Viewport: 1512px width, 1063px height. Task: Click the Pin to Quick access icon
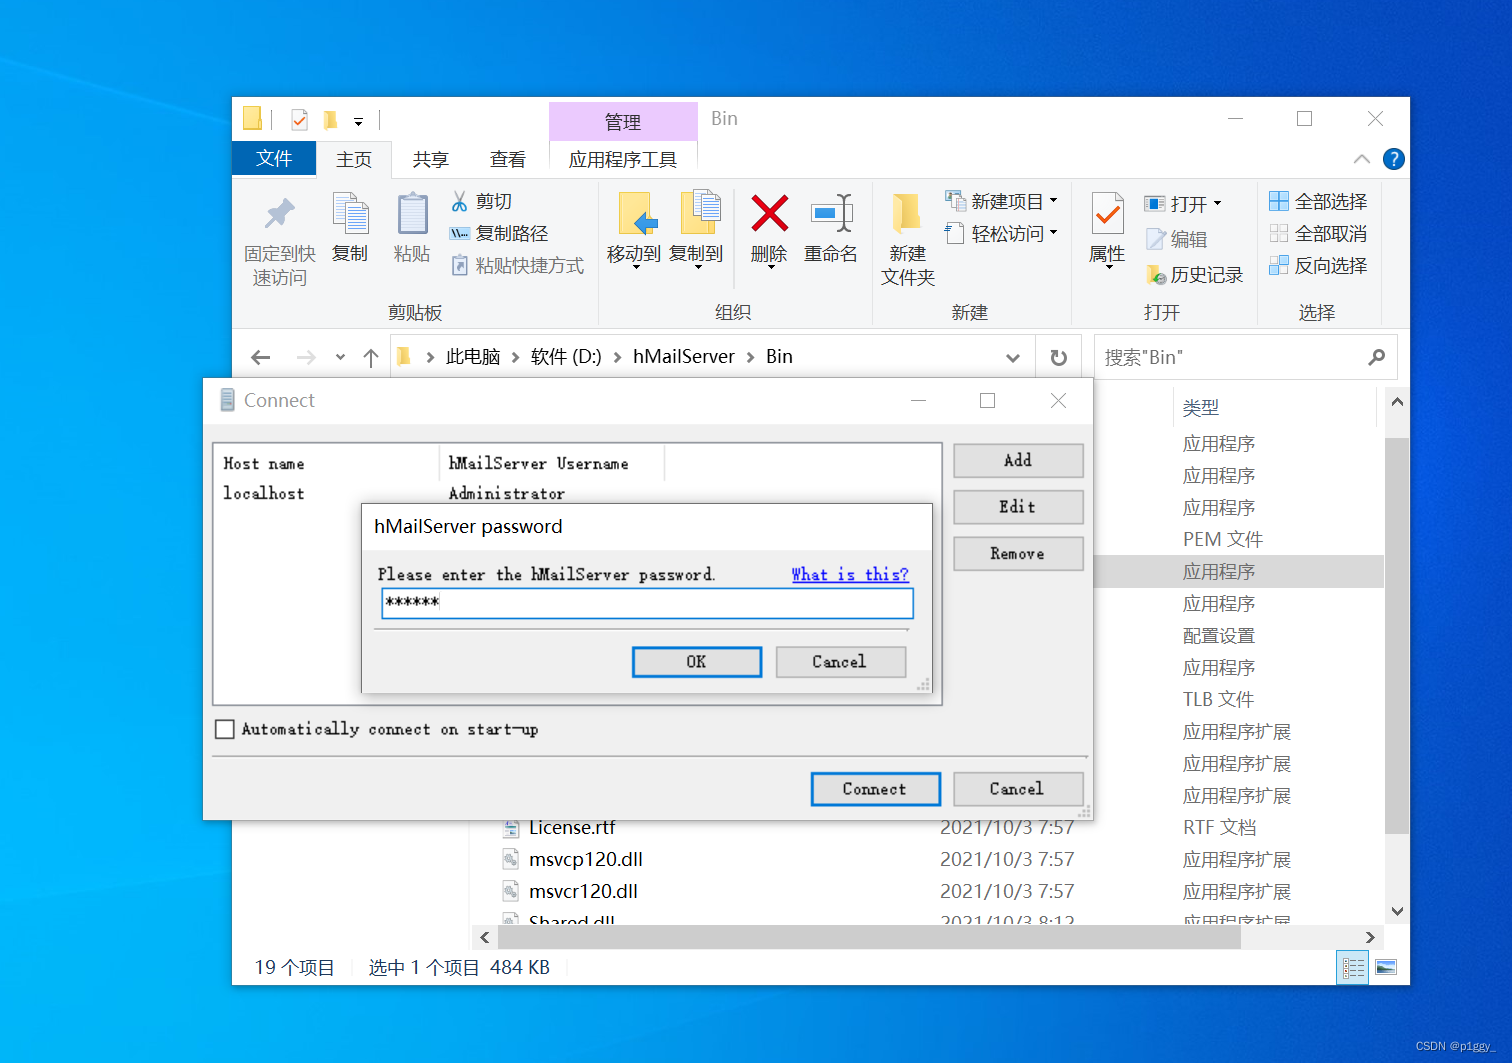click(x=279, y=214)
